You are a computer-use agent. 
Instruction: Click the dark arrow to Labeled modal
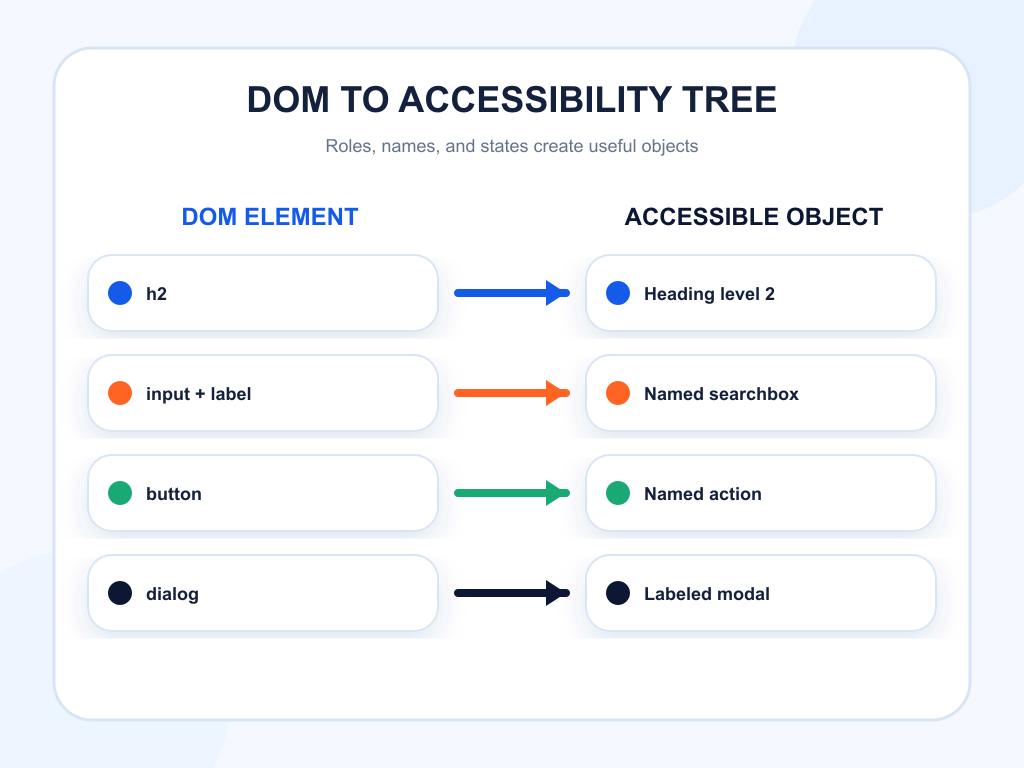point(512,593)
